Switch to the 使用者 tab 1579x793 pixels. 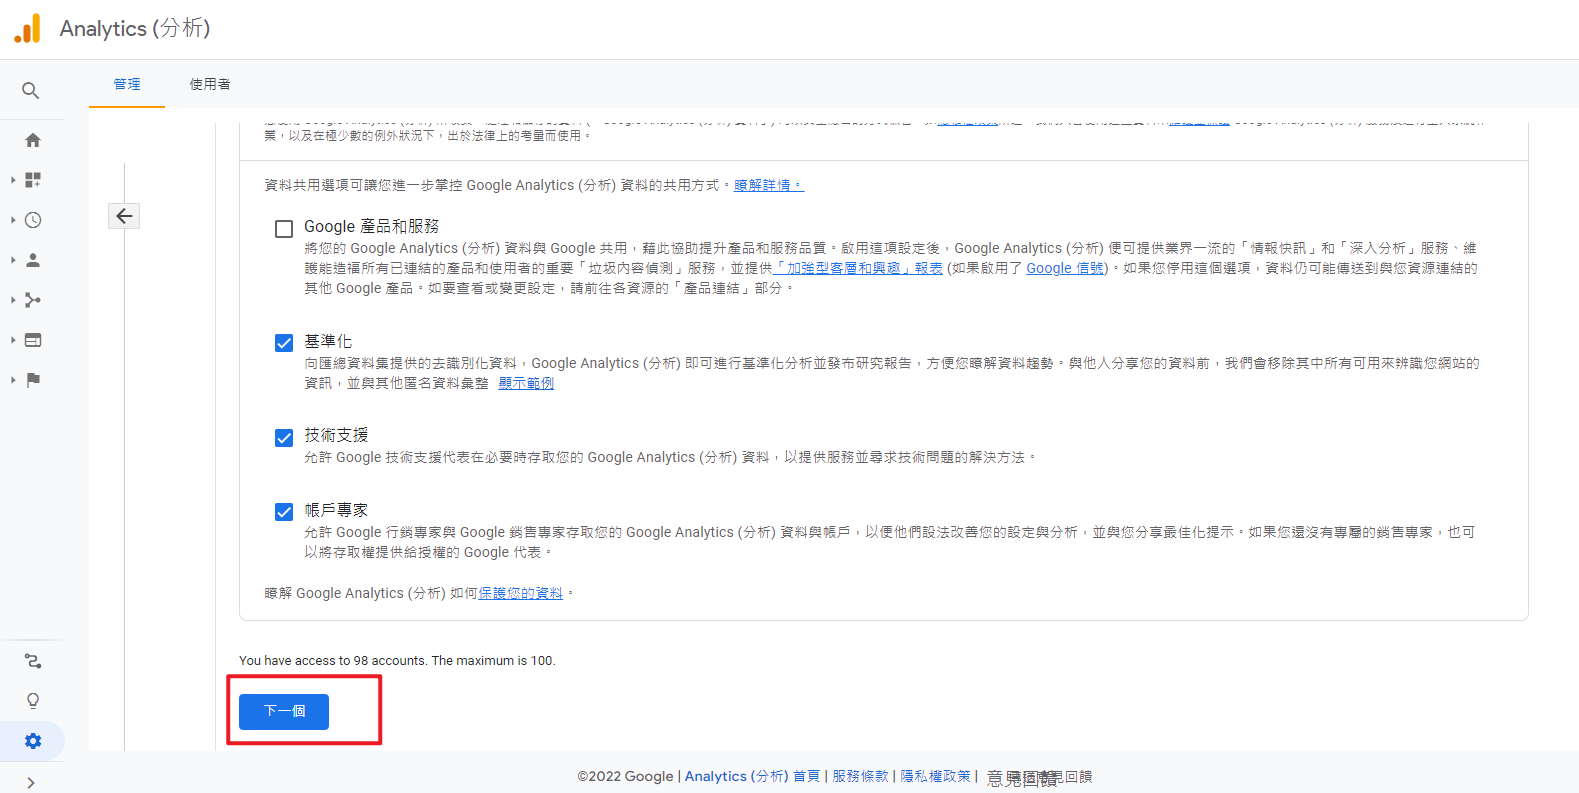pos(210,84)
